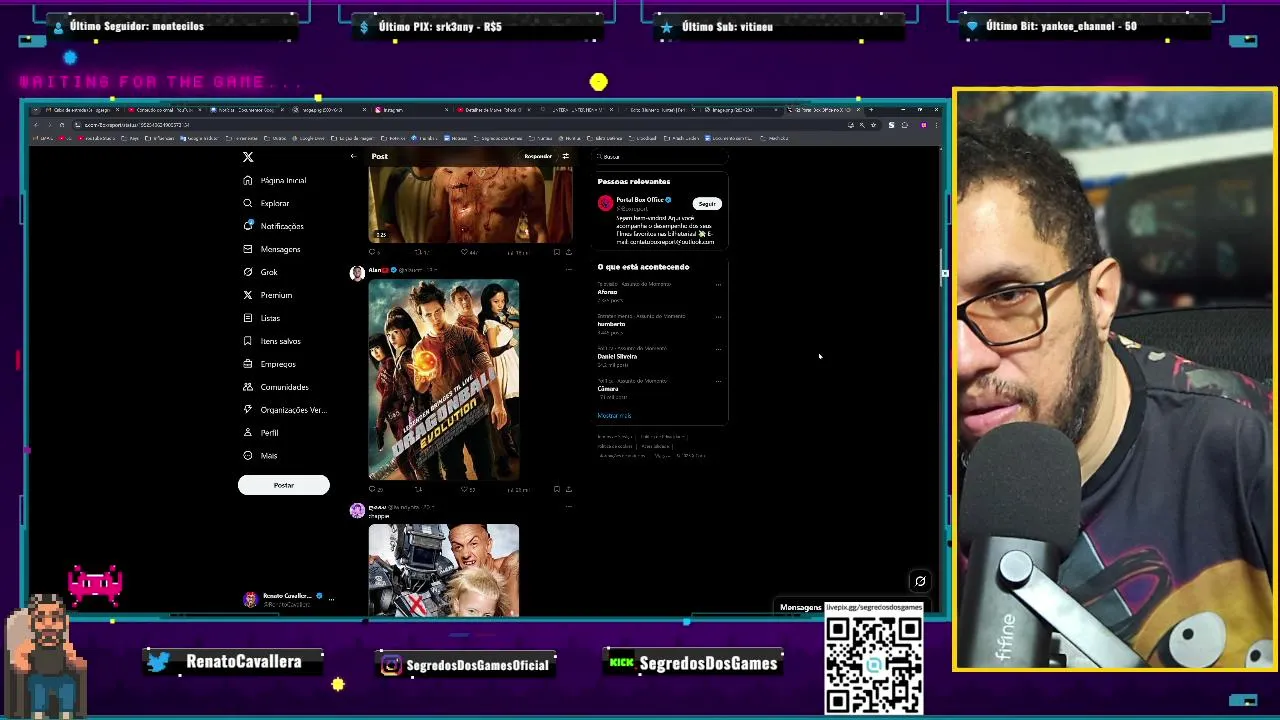Open the Afonso trending topic
1280x720 pixels.
[607, 292]
